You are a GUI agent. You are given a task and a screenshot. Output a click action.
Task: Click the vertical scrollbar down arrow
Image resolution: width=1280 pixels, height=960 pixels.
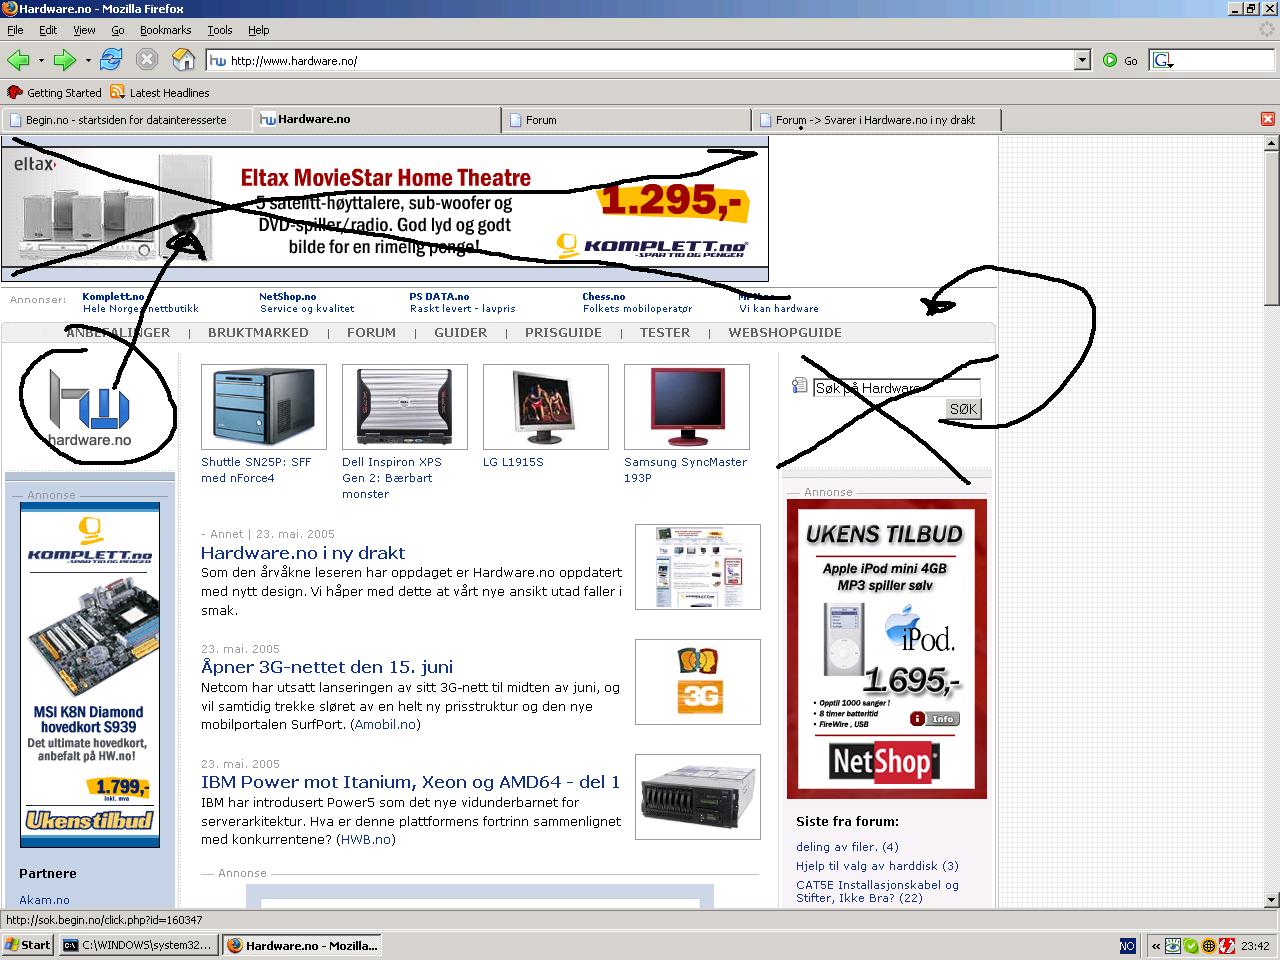(x=1272, y=900)
